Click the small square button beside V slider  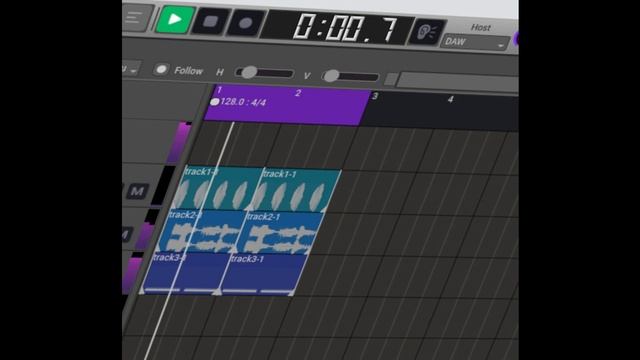[x=390, y=79]
